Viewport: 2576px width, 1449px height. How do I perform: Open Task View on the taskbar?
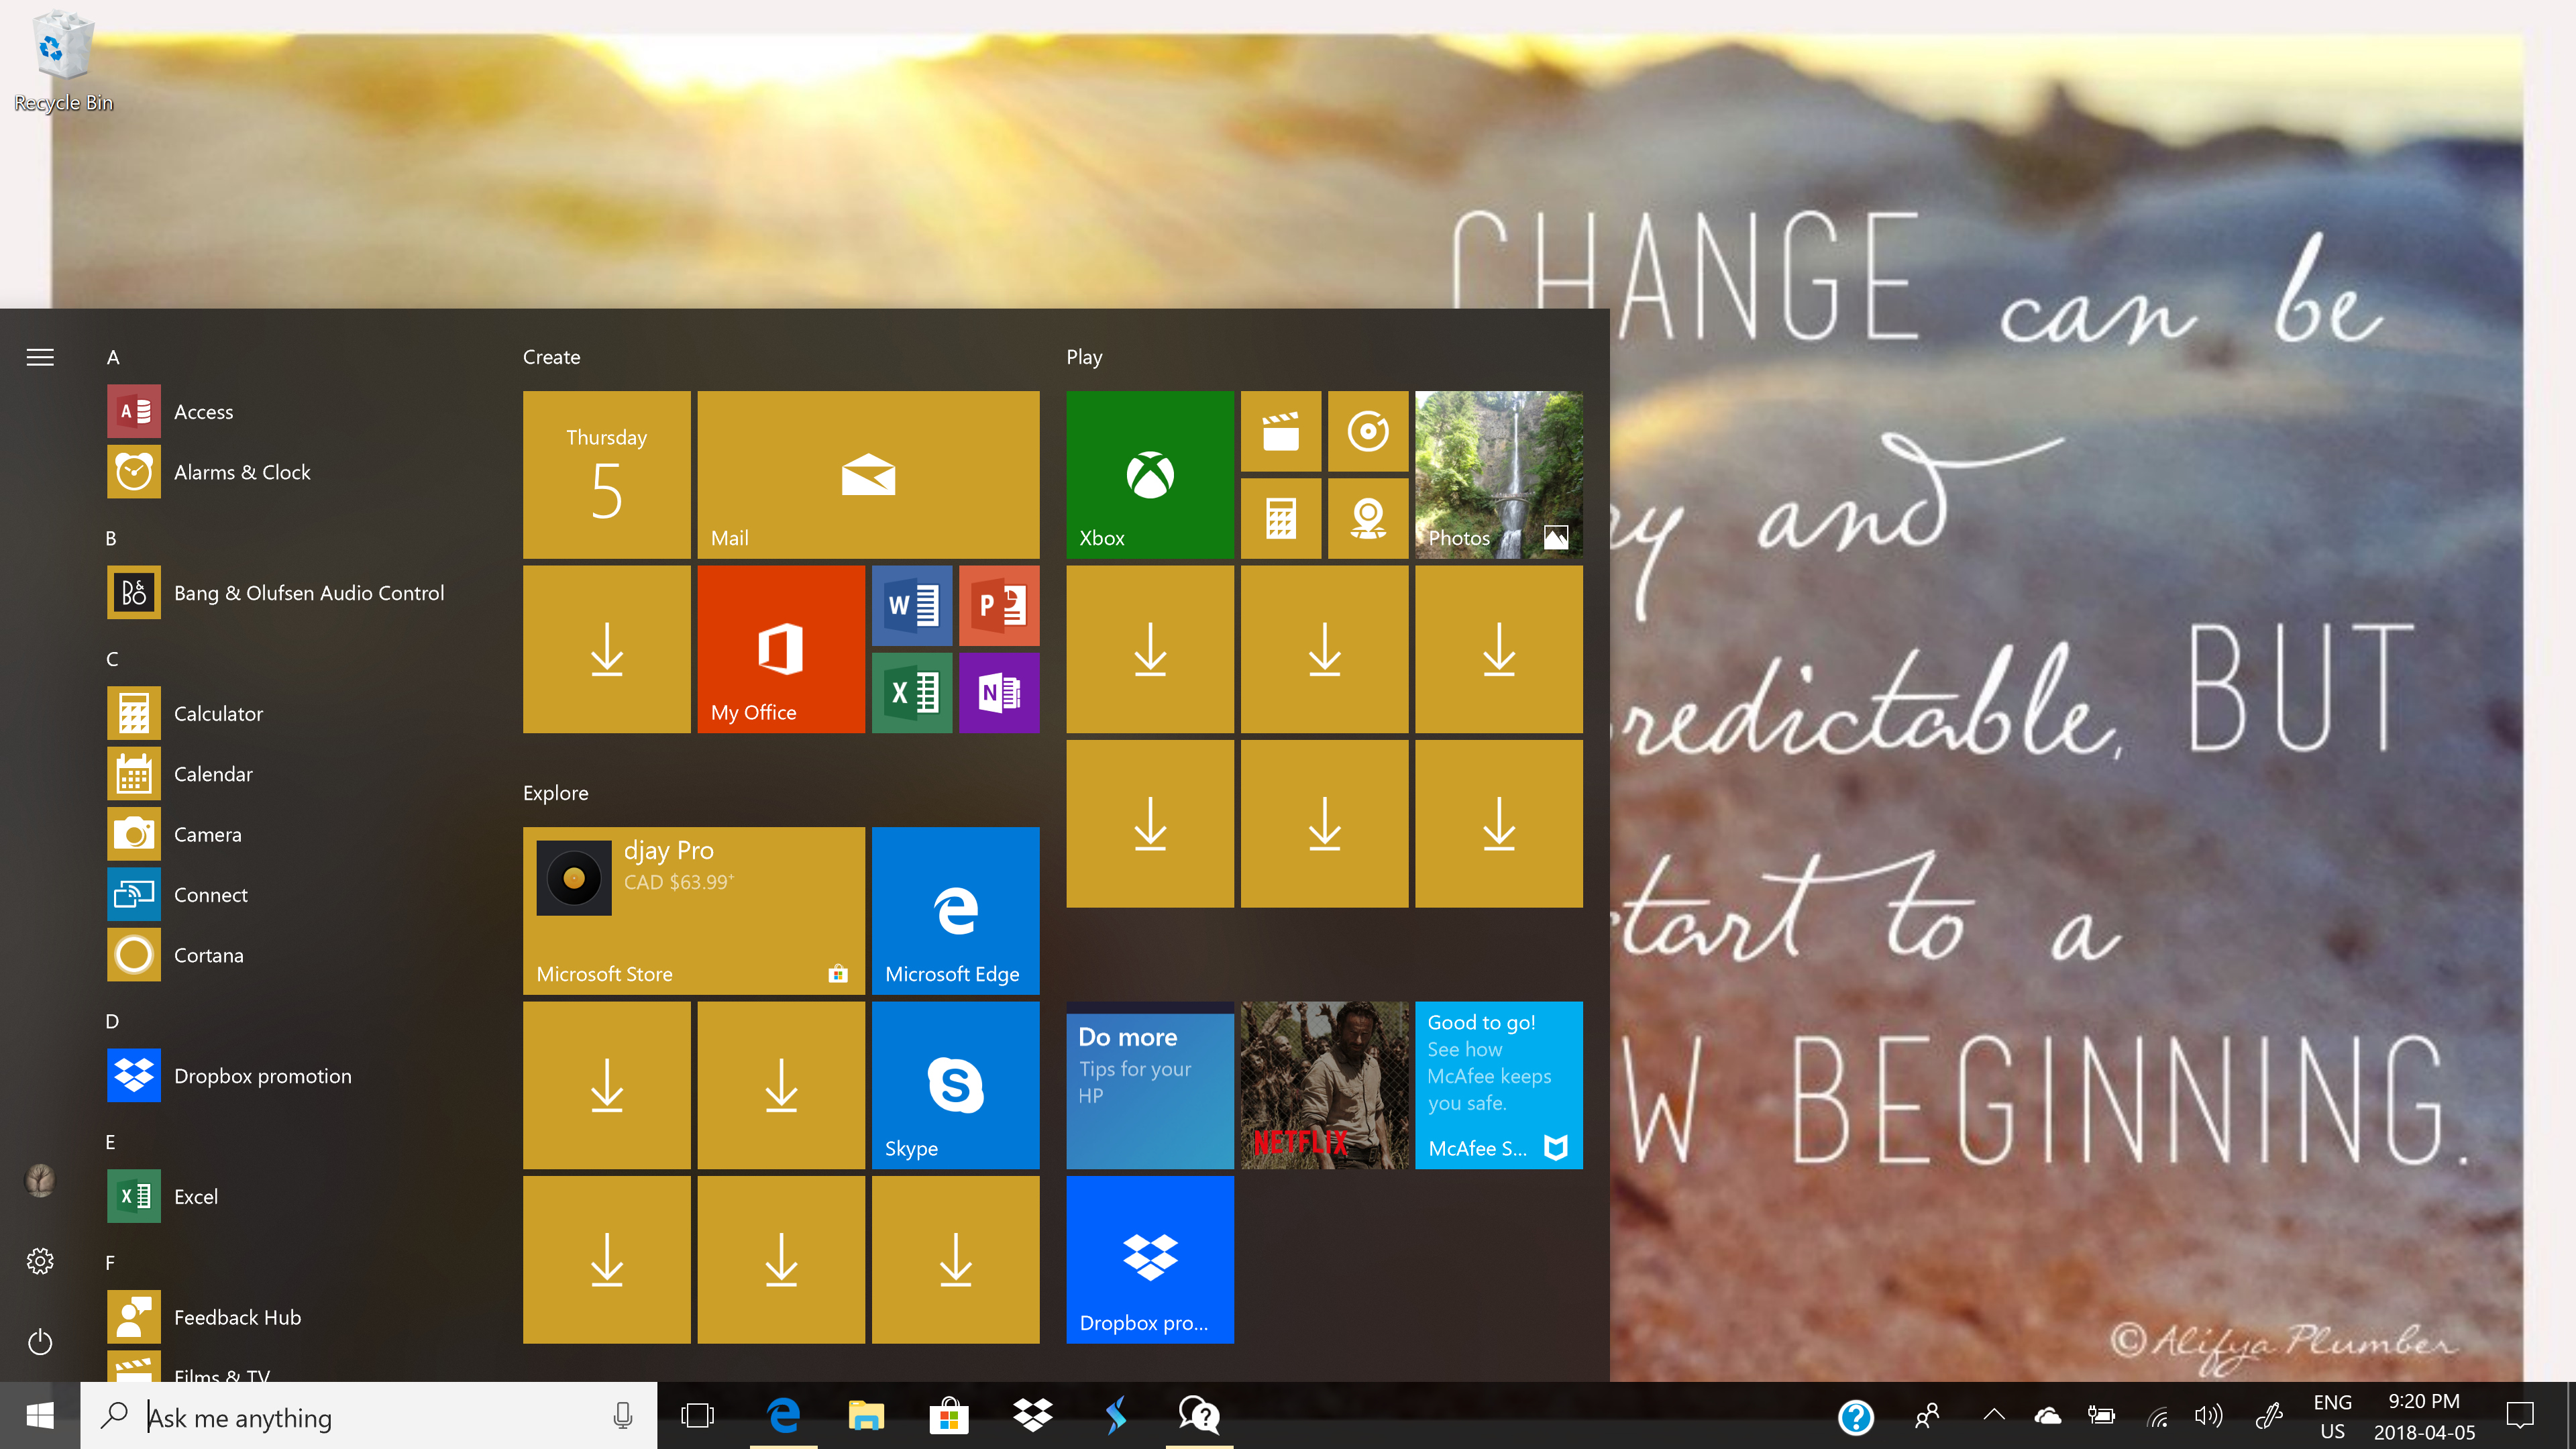pyautogui.click(x=698, y=1416)
